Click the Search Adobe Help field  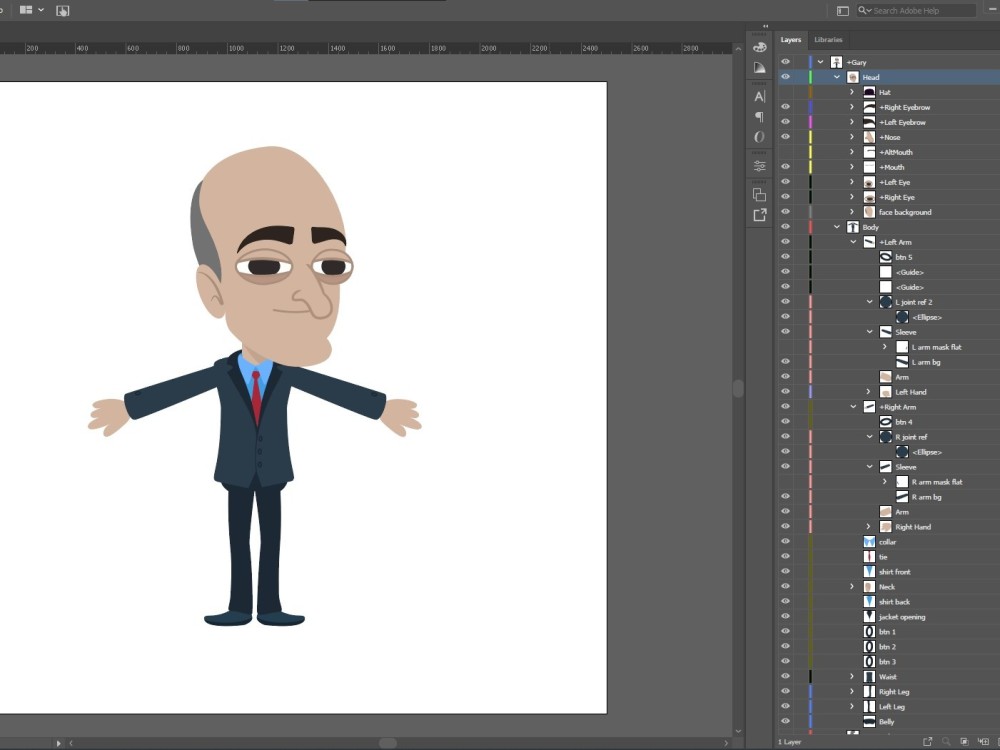(916, 10)
